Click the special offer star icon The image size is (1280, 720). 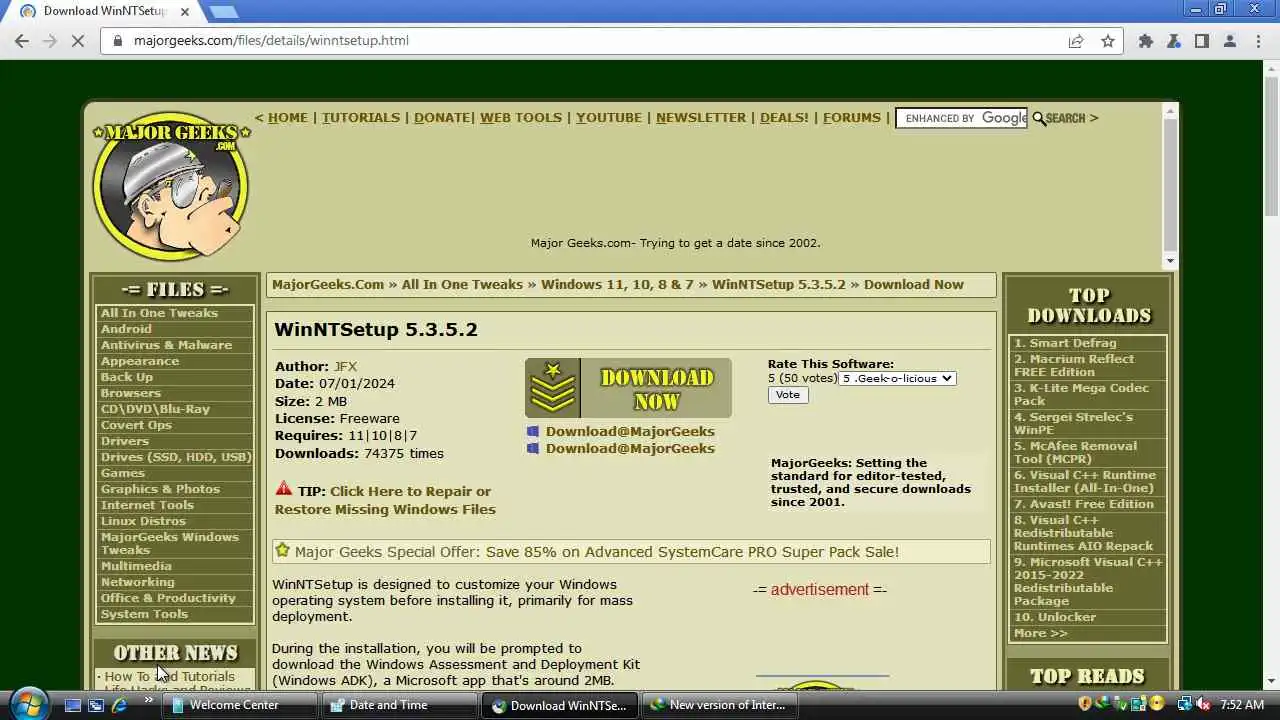(282, 551)
